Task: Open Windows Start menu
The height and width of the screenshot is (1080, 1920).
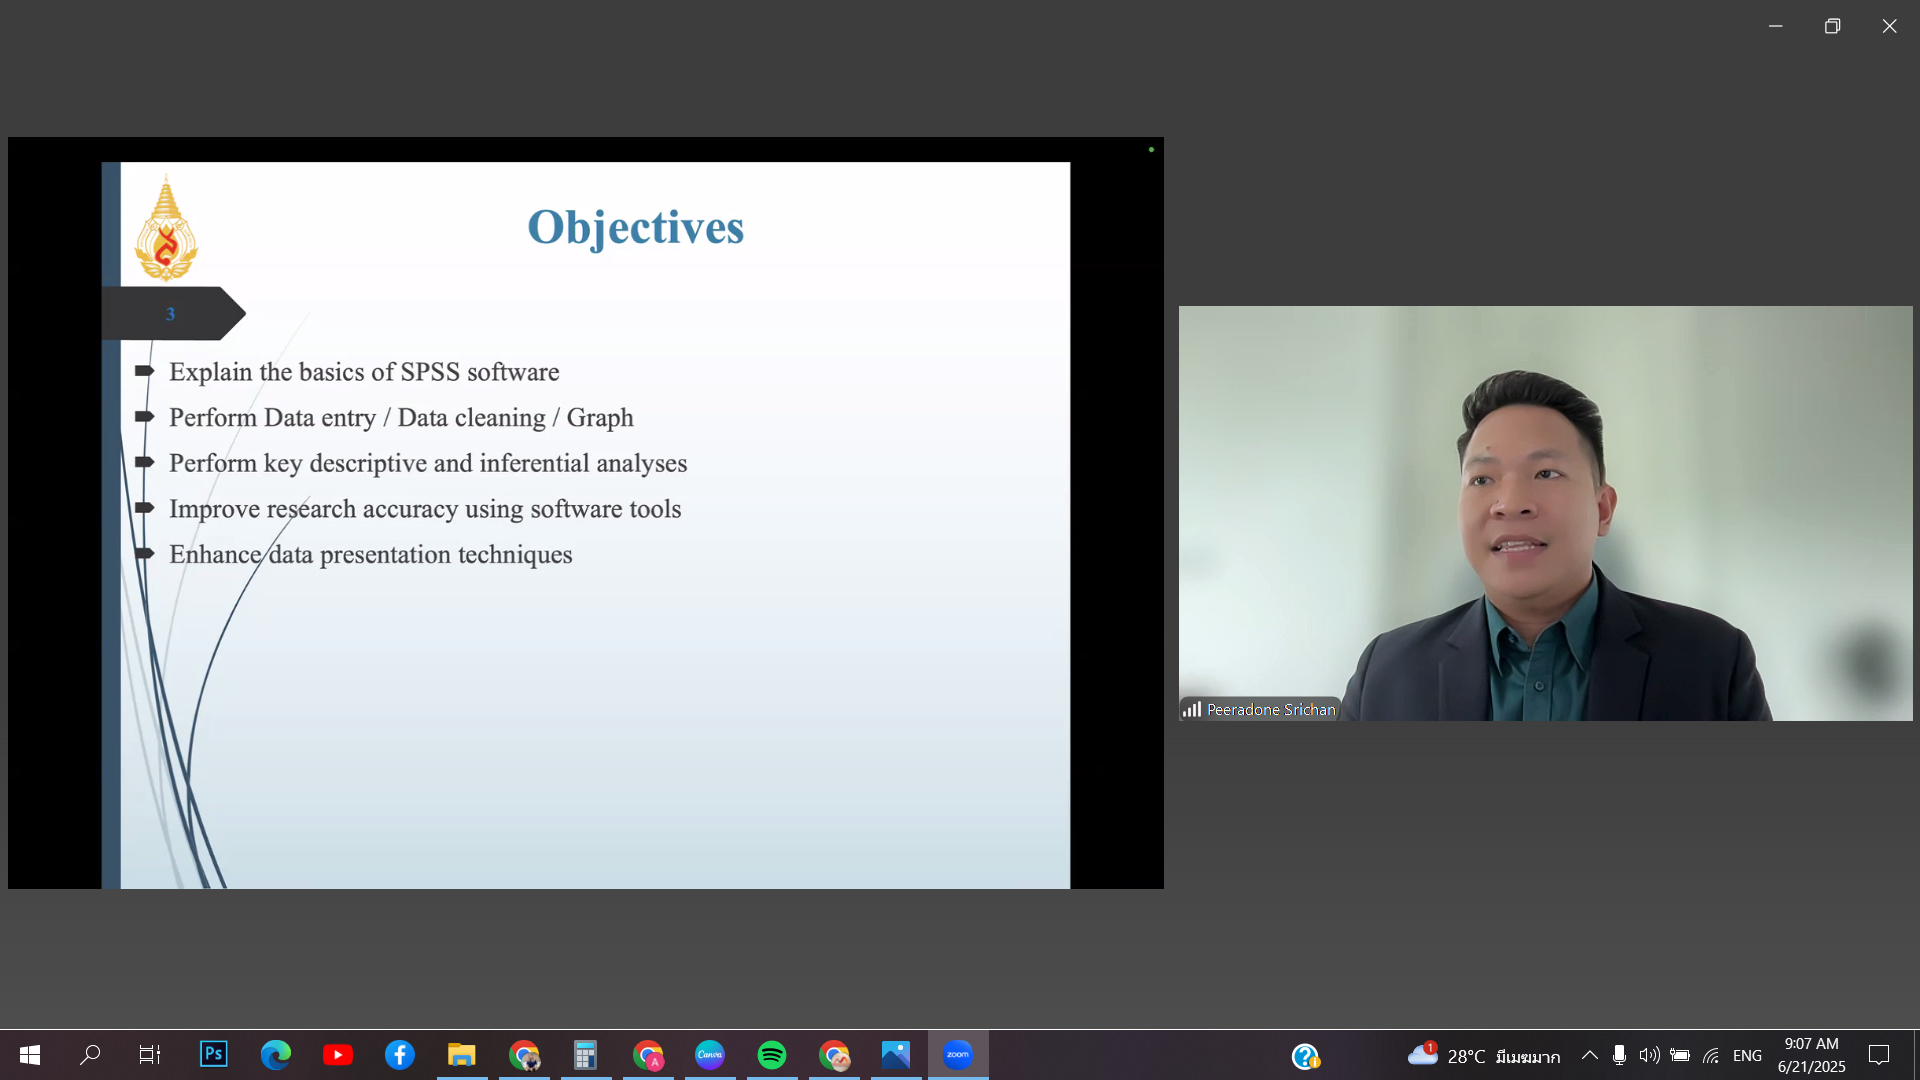Action: coord(30,1055)
